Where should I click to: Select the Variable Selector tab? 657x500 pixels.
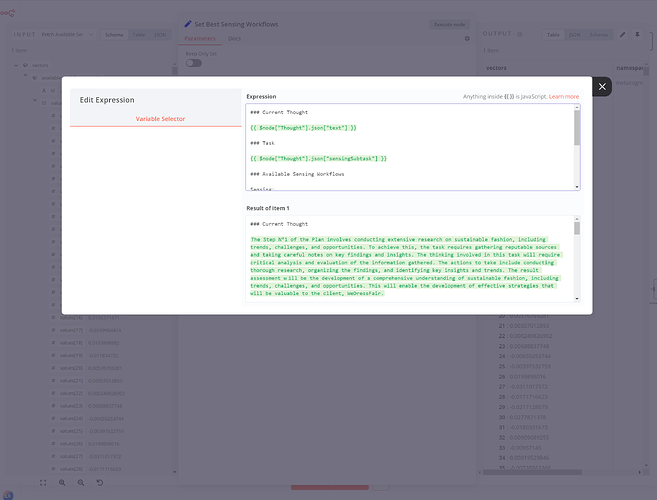click(x=160, y=119)
